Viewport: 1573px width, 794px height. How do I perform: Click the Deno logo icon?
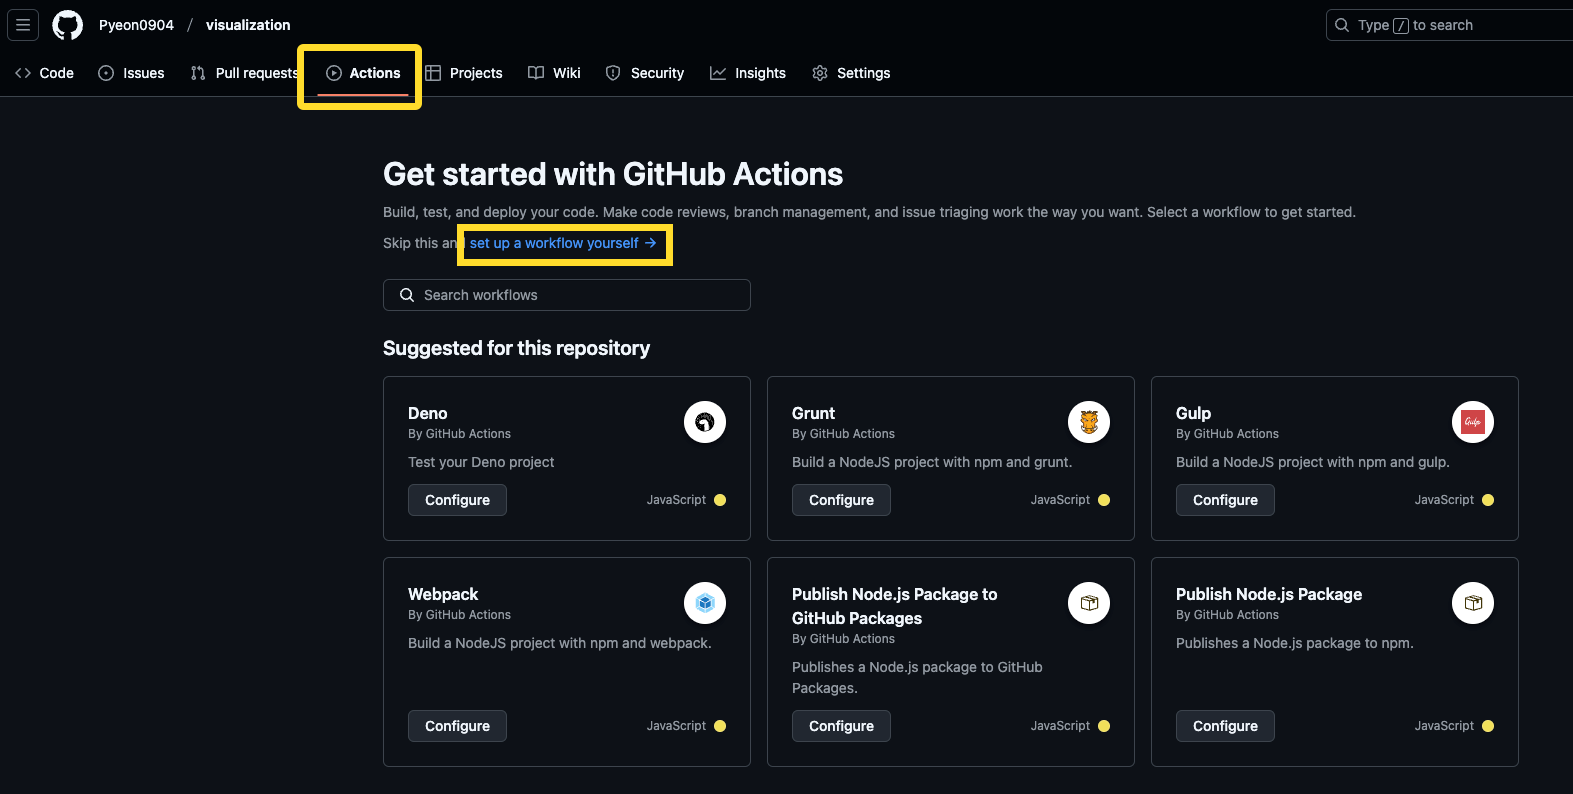click(x=705, y=422)
